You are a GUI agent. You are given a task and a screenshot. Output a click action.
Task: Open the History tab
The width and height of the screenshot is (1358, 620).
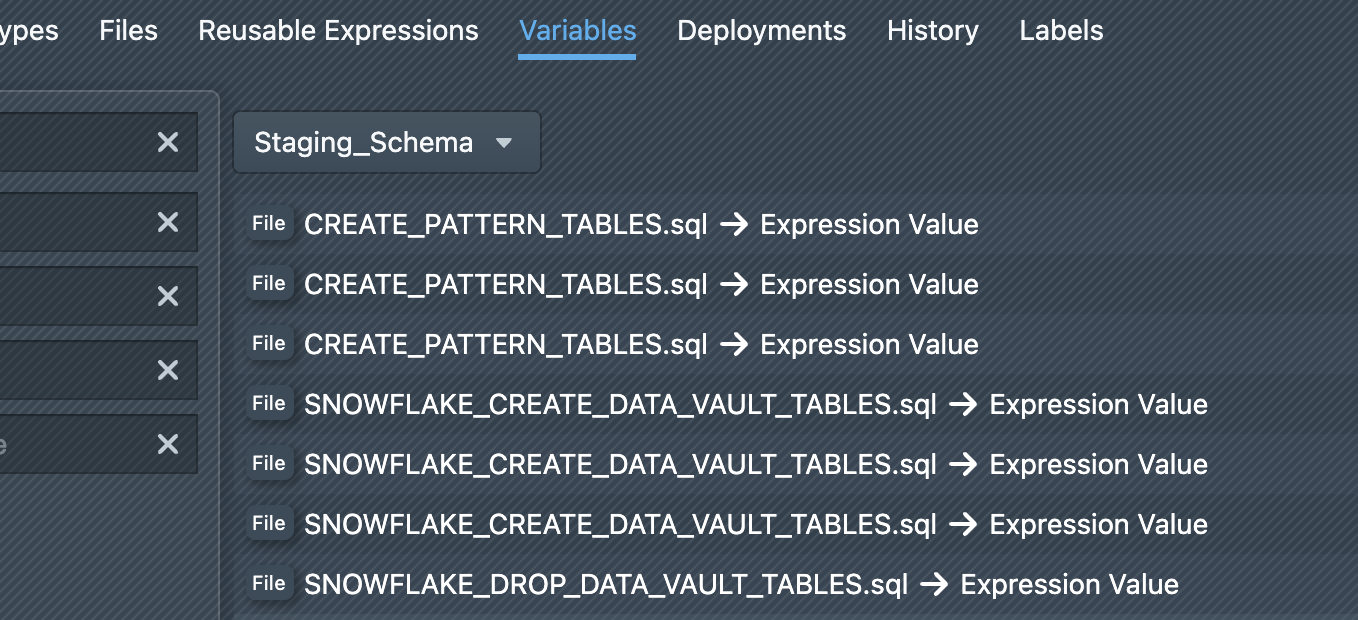coord(932,31)
